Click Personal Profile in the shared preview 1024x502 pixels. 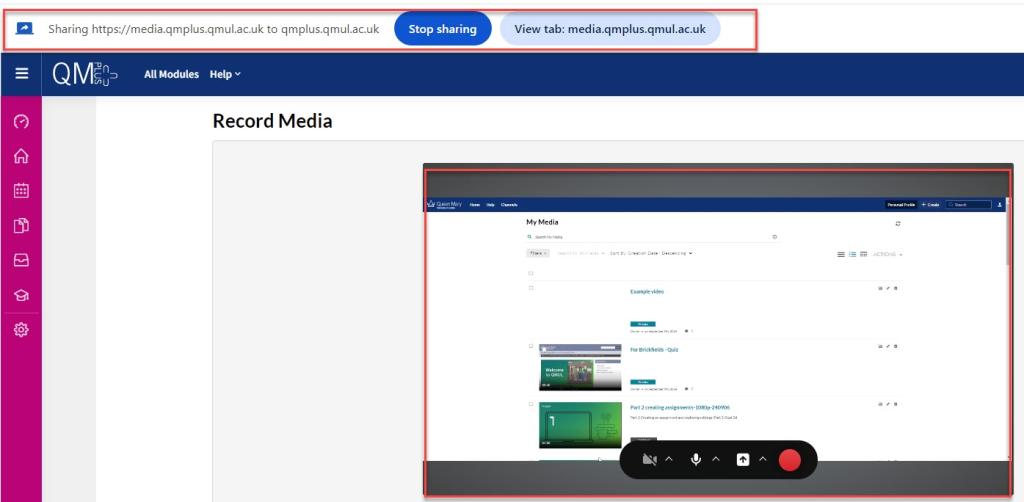pyautogui.click(x=901, y=205)
